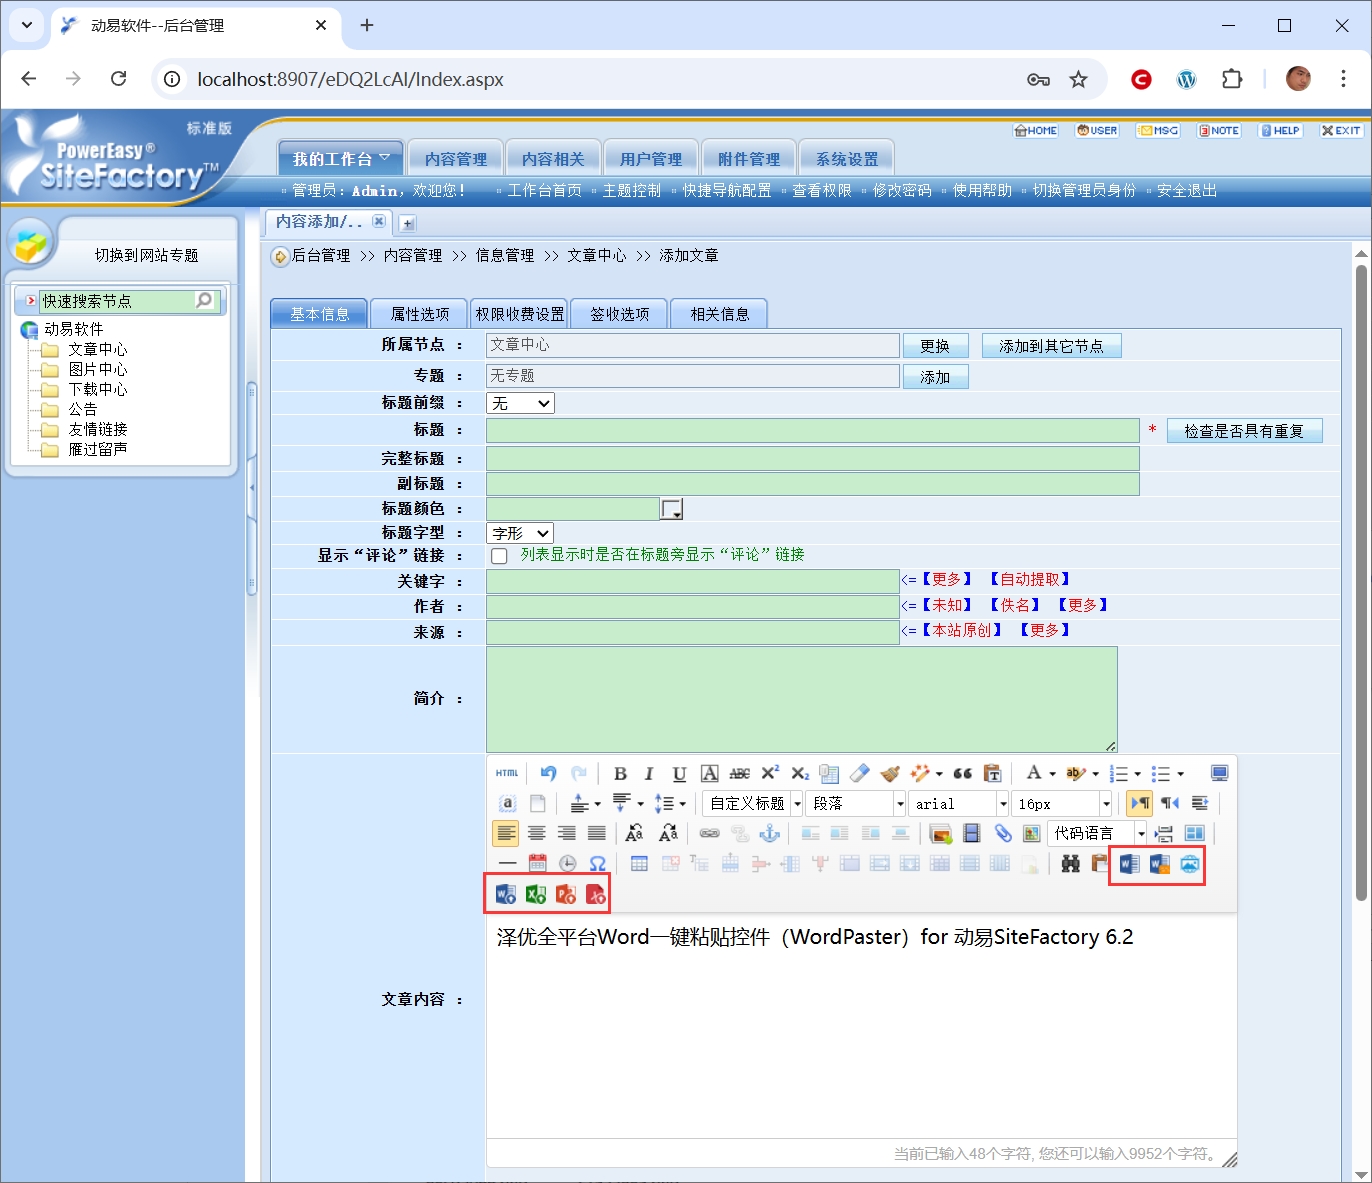
Task: Open the 标题前缀 dropdown
Action: click(x=520, y=403)
